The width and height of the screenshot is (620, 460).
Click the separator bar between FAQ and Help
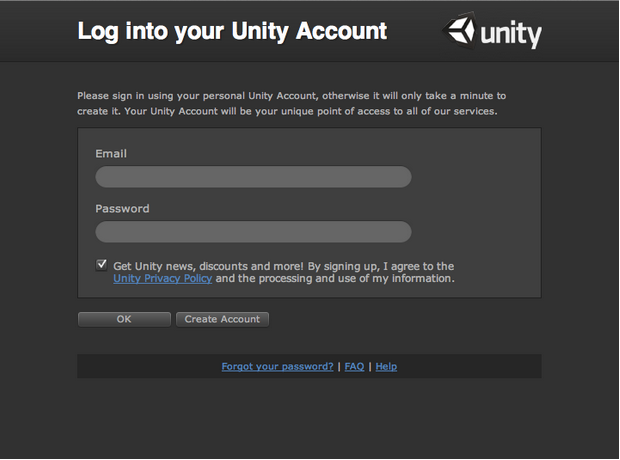pyautogui.click(x=370, y=367)
